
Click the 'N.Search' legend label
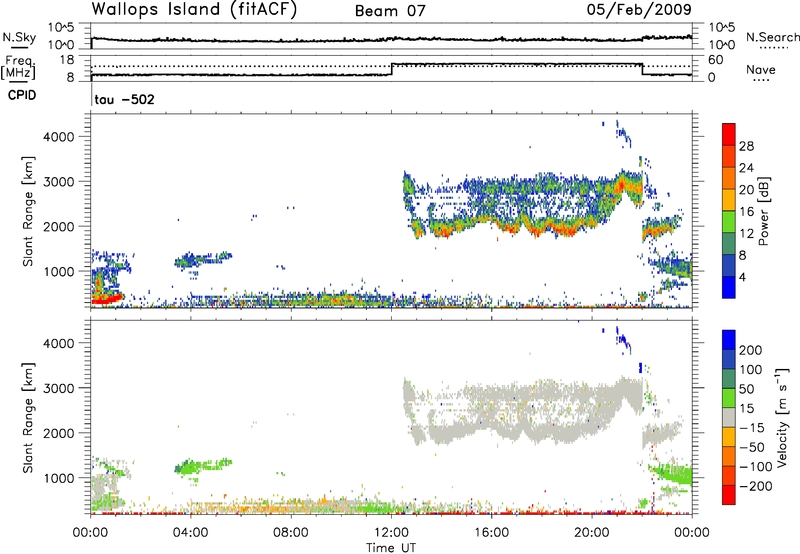pyautogui.click(x=772, y=37)
